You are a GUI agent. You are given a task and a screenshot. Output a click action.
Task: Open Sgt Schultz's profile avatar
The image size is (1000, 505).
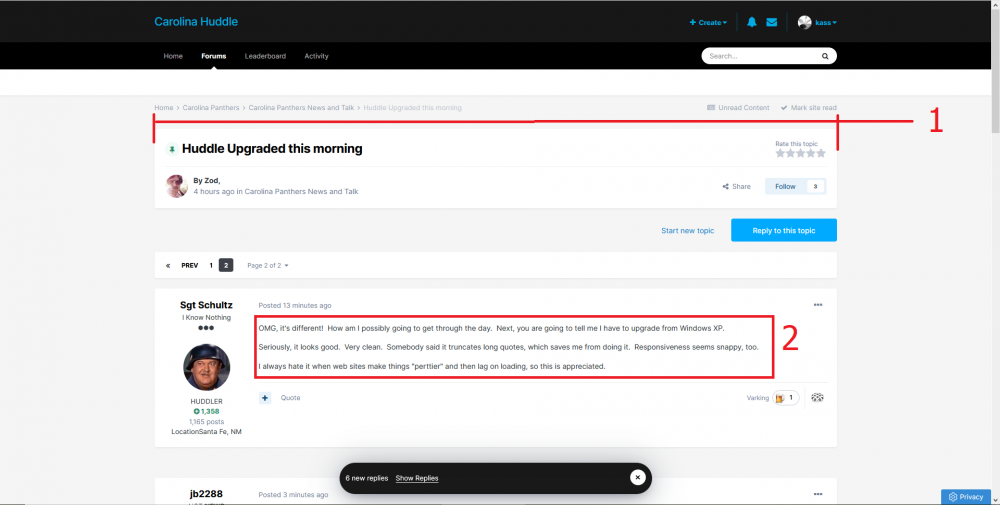tap(207, 367)
